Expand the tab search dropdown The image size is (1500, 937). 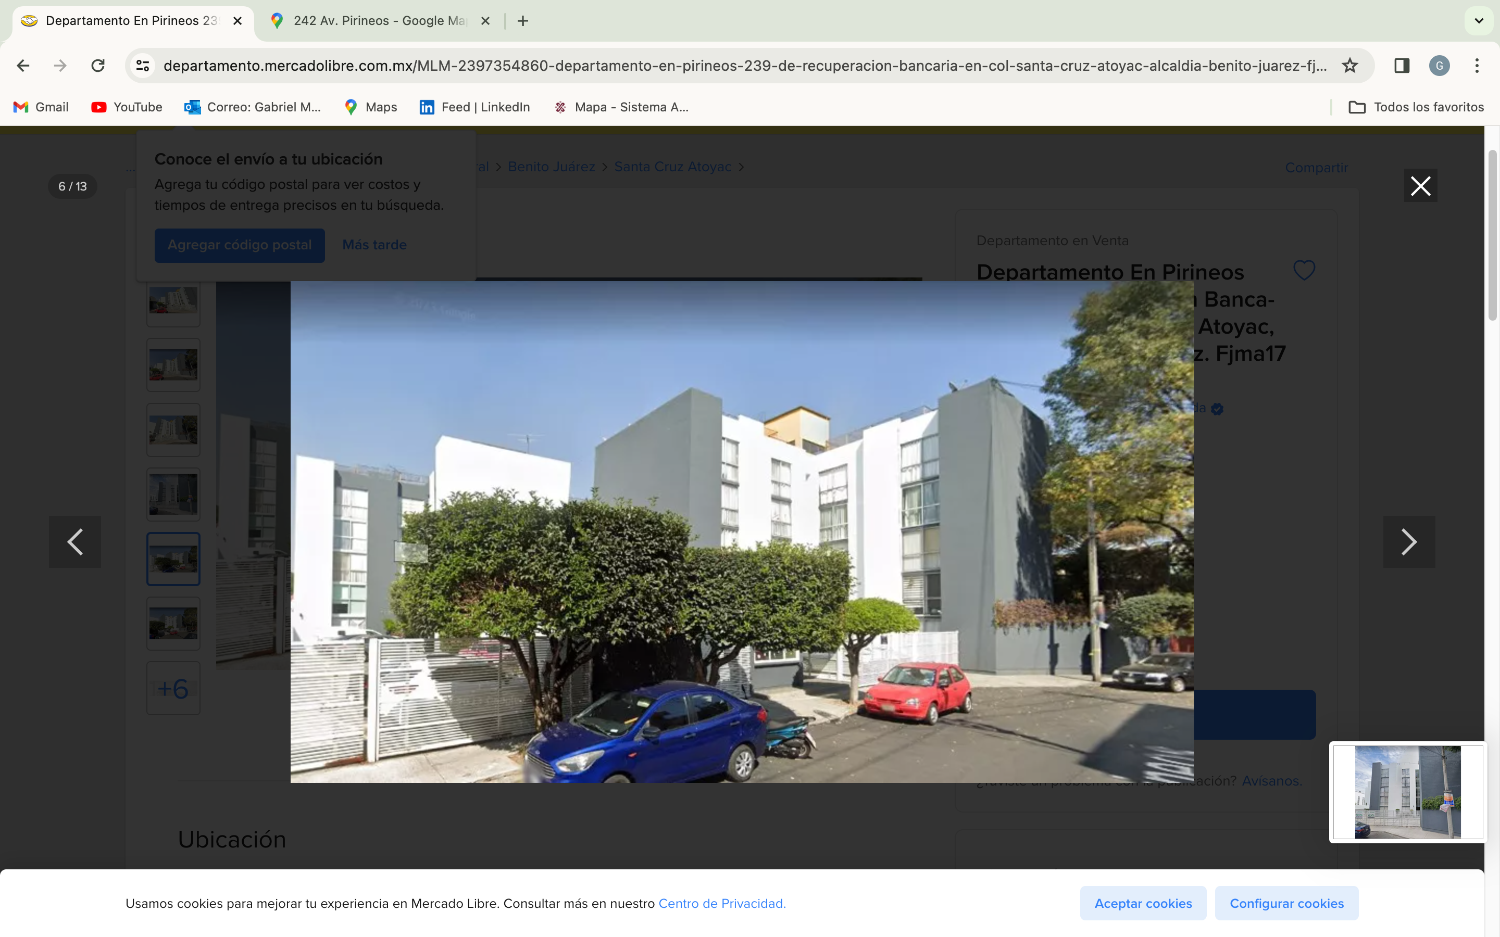[x=1479, y=20]
